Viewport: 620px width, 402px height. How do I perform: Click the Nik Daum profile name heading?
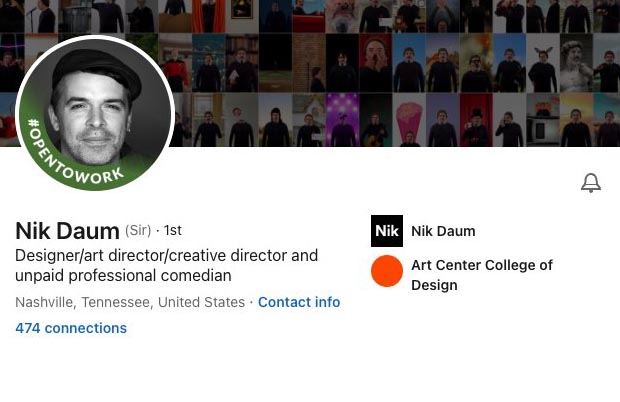(67, 231)
